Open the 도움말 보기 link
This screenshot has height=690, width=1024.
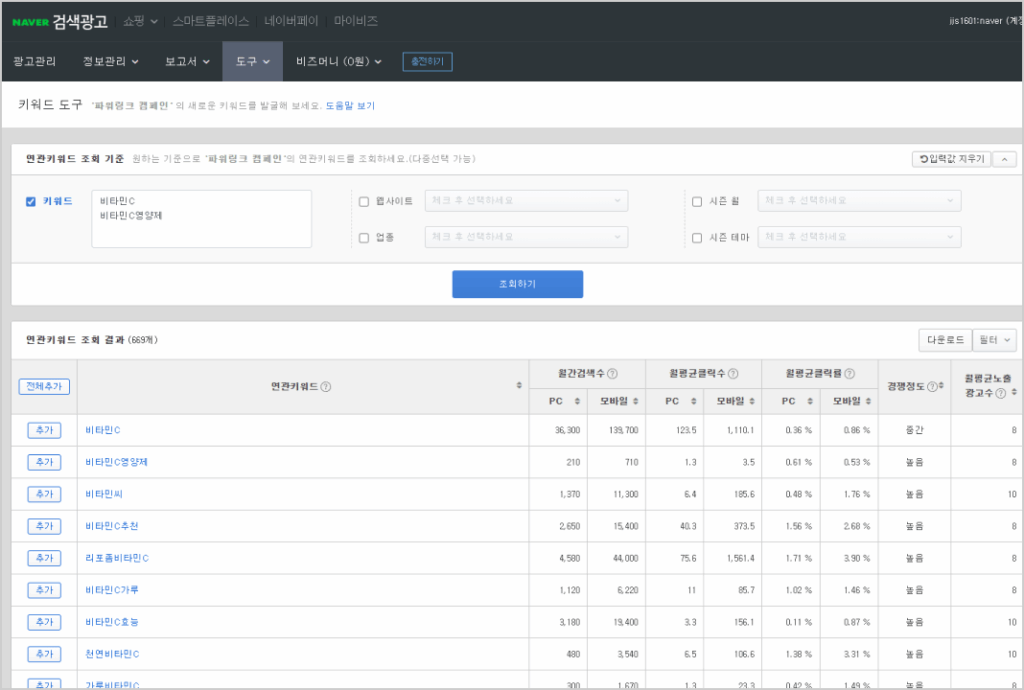coord(350,105)
